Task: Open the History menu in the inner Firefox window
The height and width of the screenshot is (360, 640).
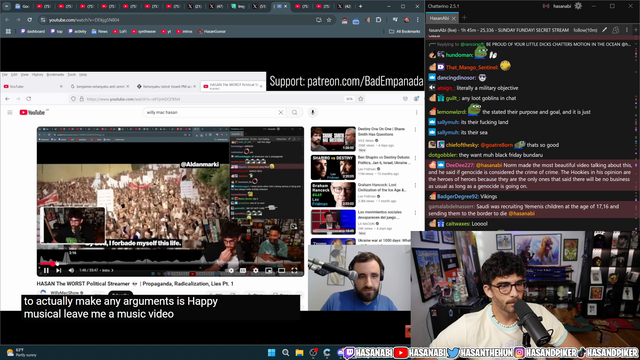Action: point(38,75)
